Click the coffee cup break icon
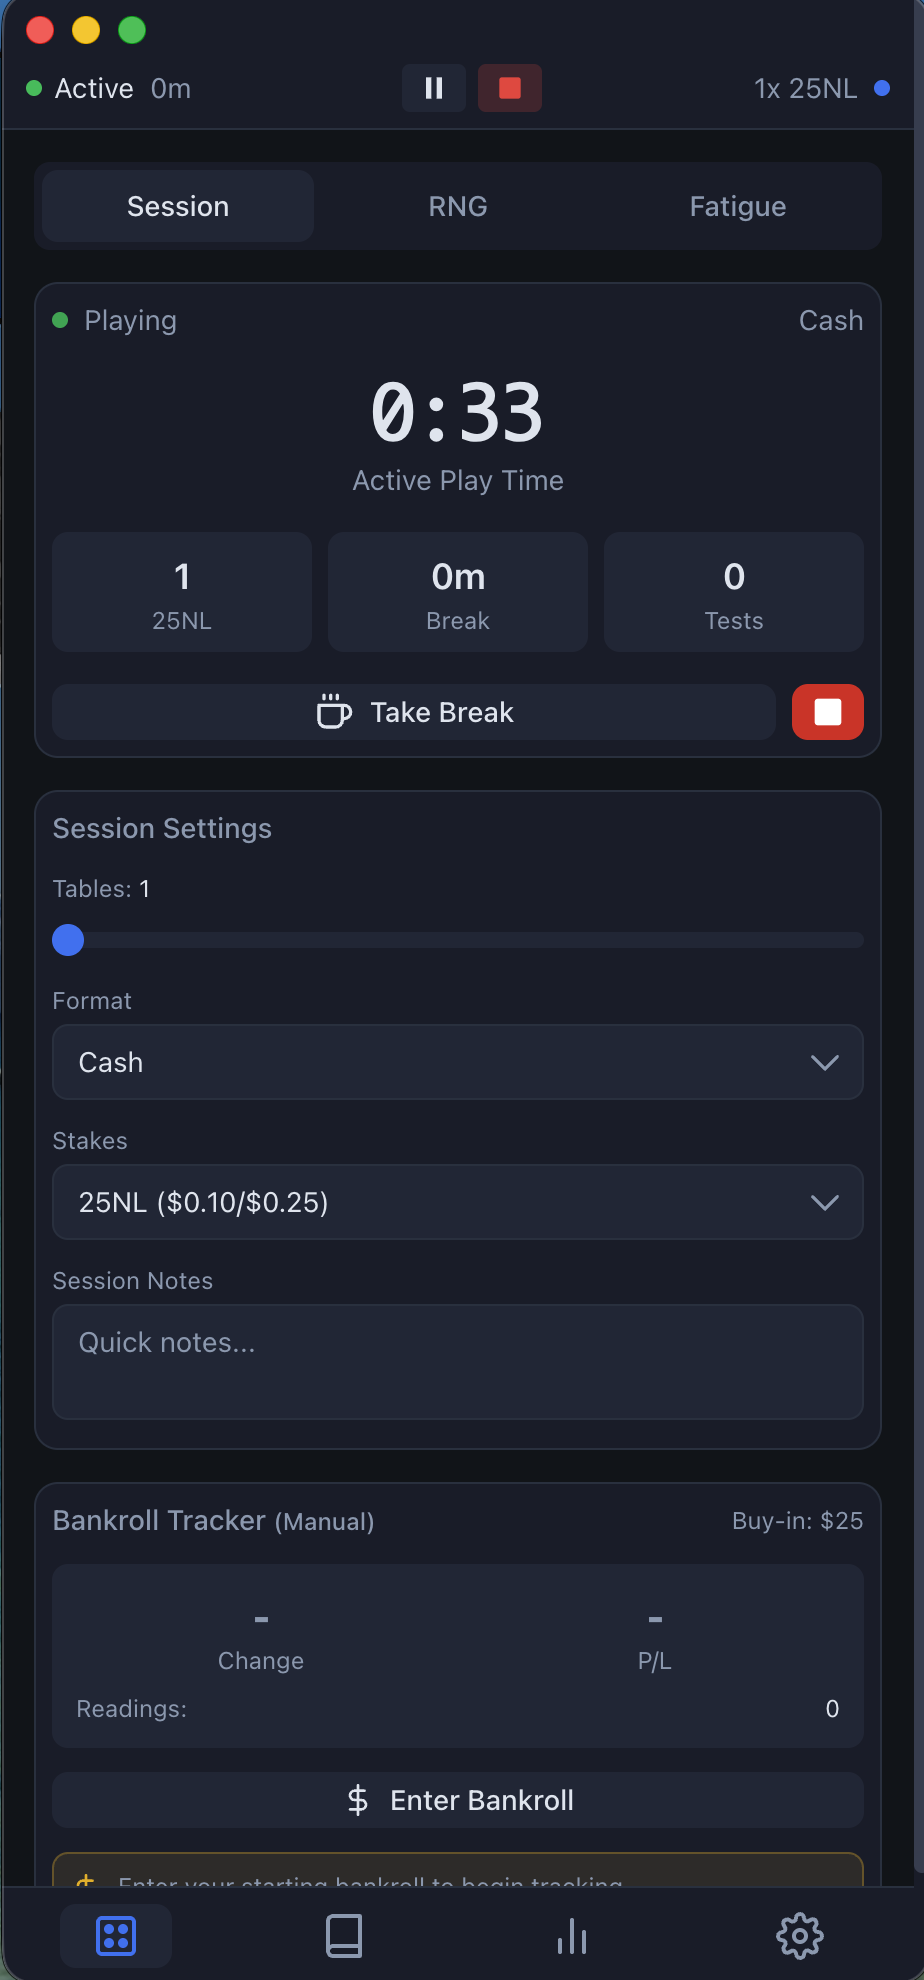 [334, 712]
